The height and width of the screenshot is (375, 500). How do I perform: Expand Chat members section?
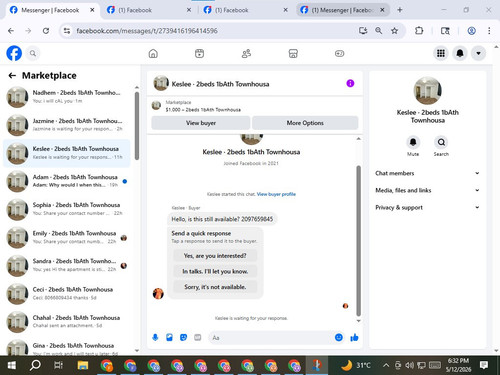click(428, 173)
